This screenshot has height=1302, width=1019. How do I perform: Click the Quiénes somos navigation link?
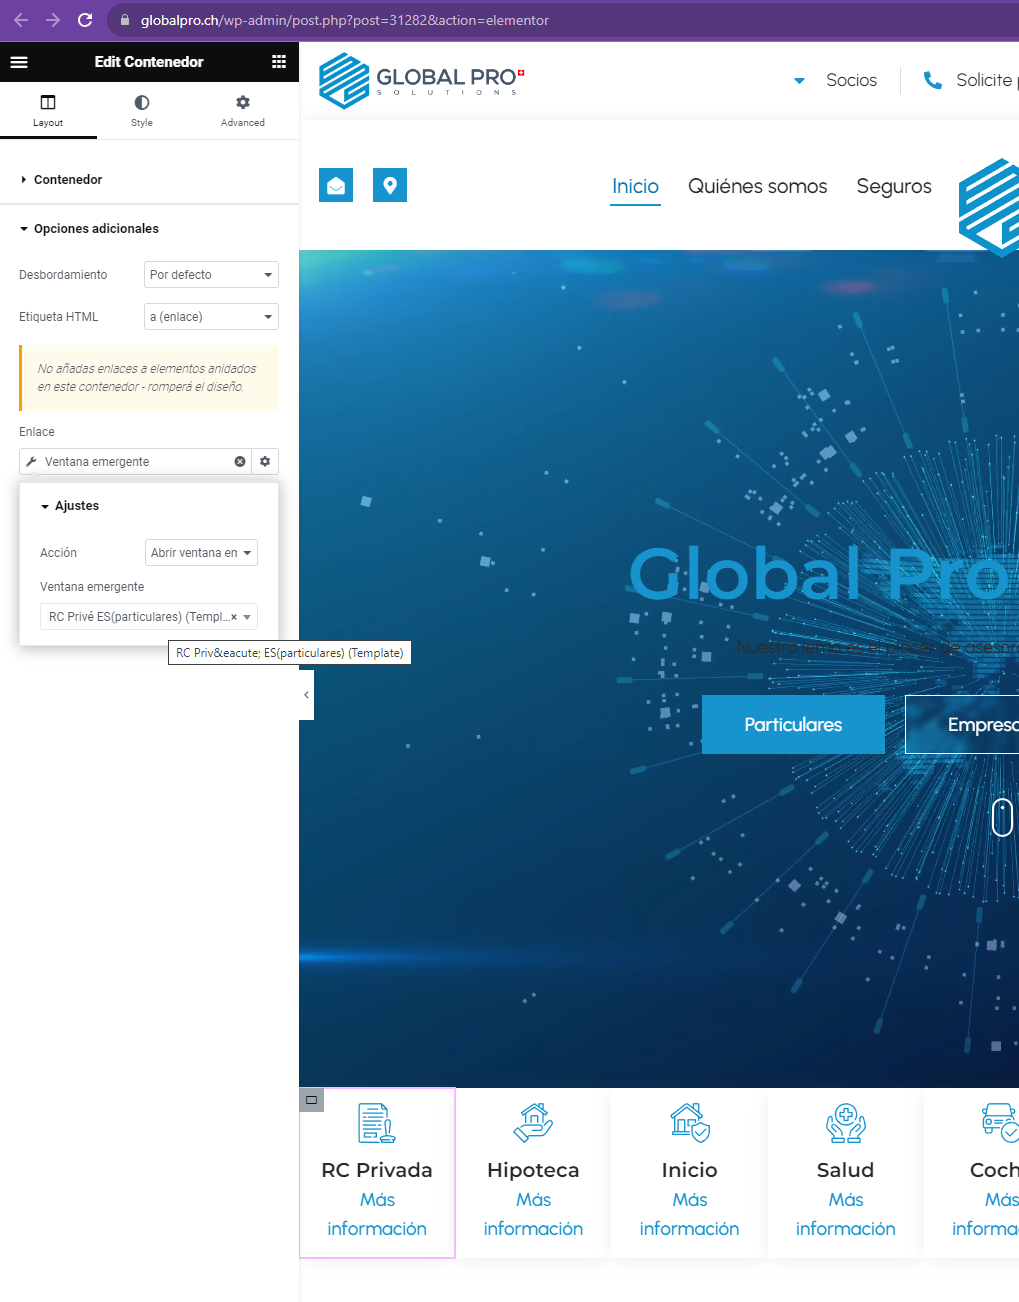tap(757, 187)
